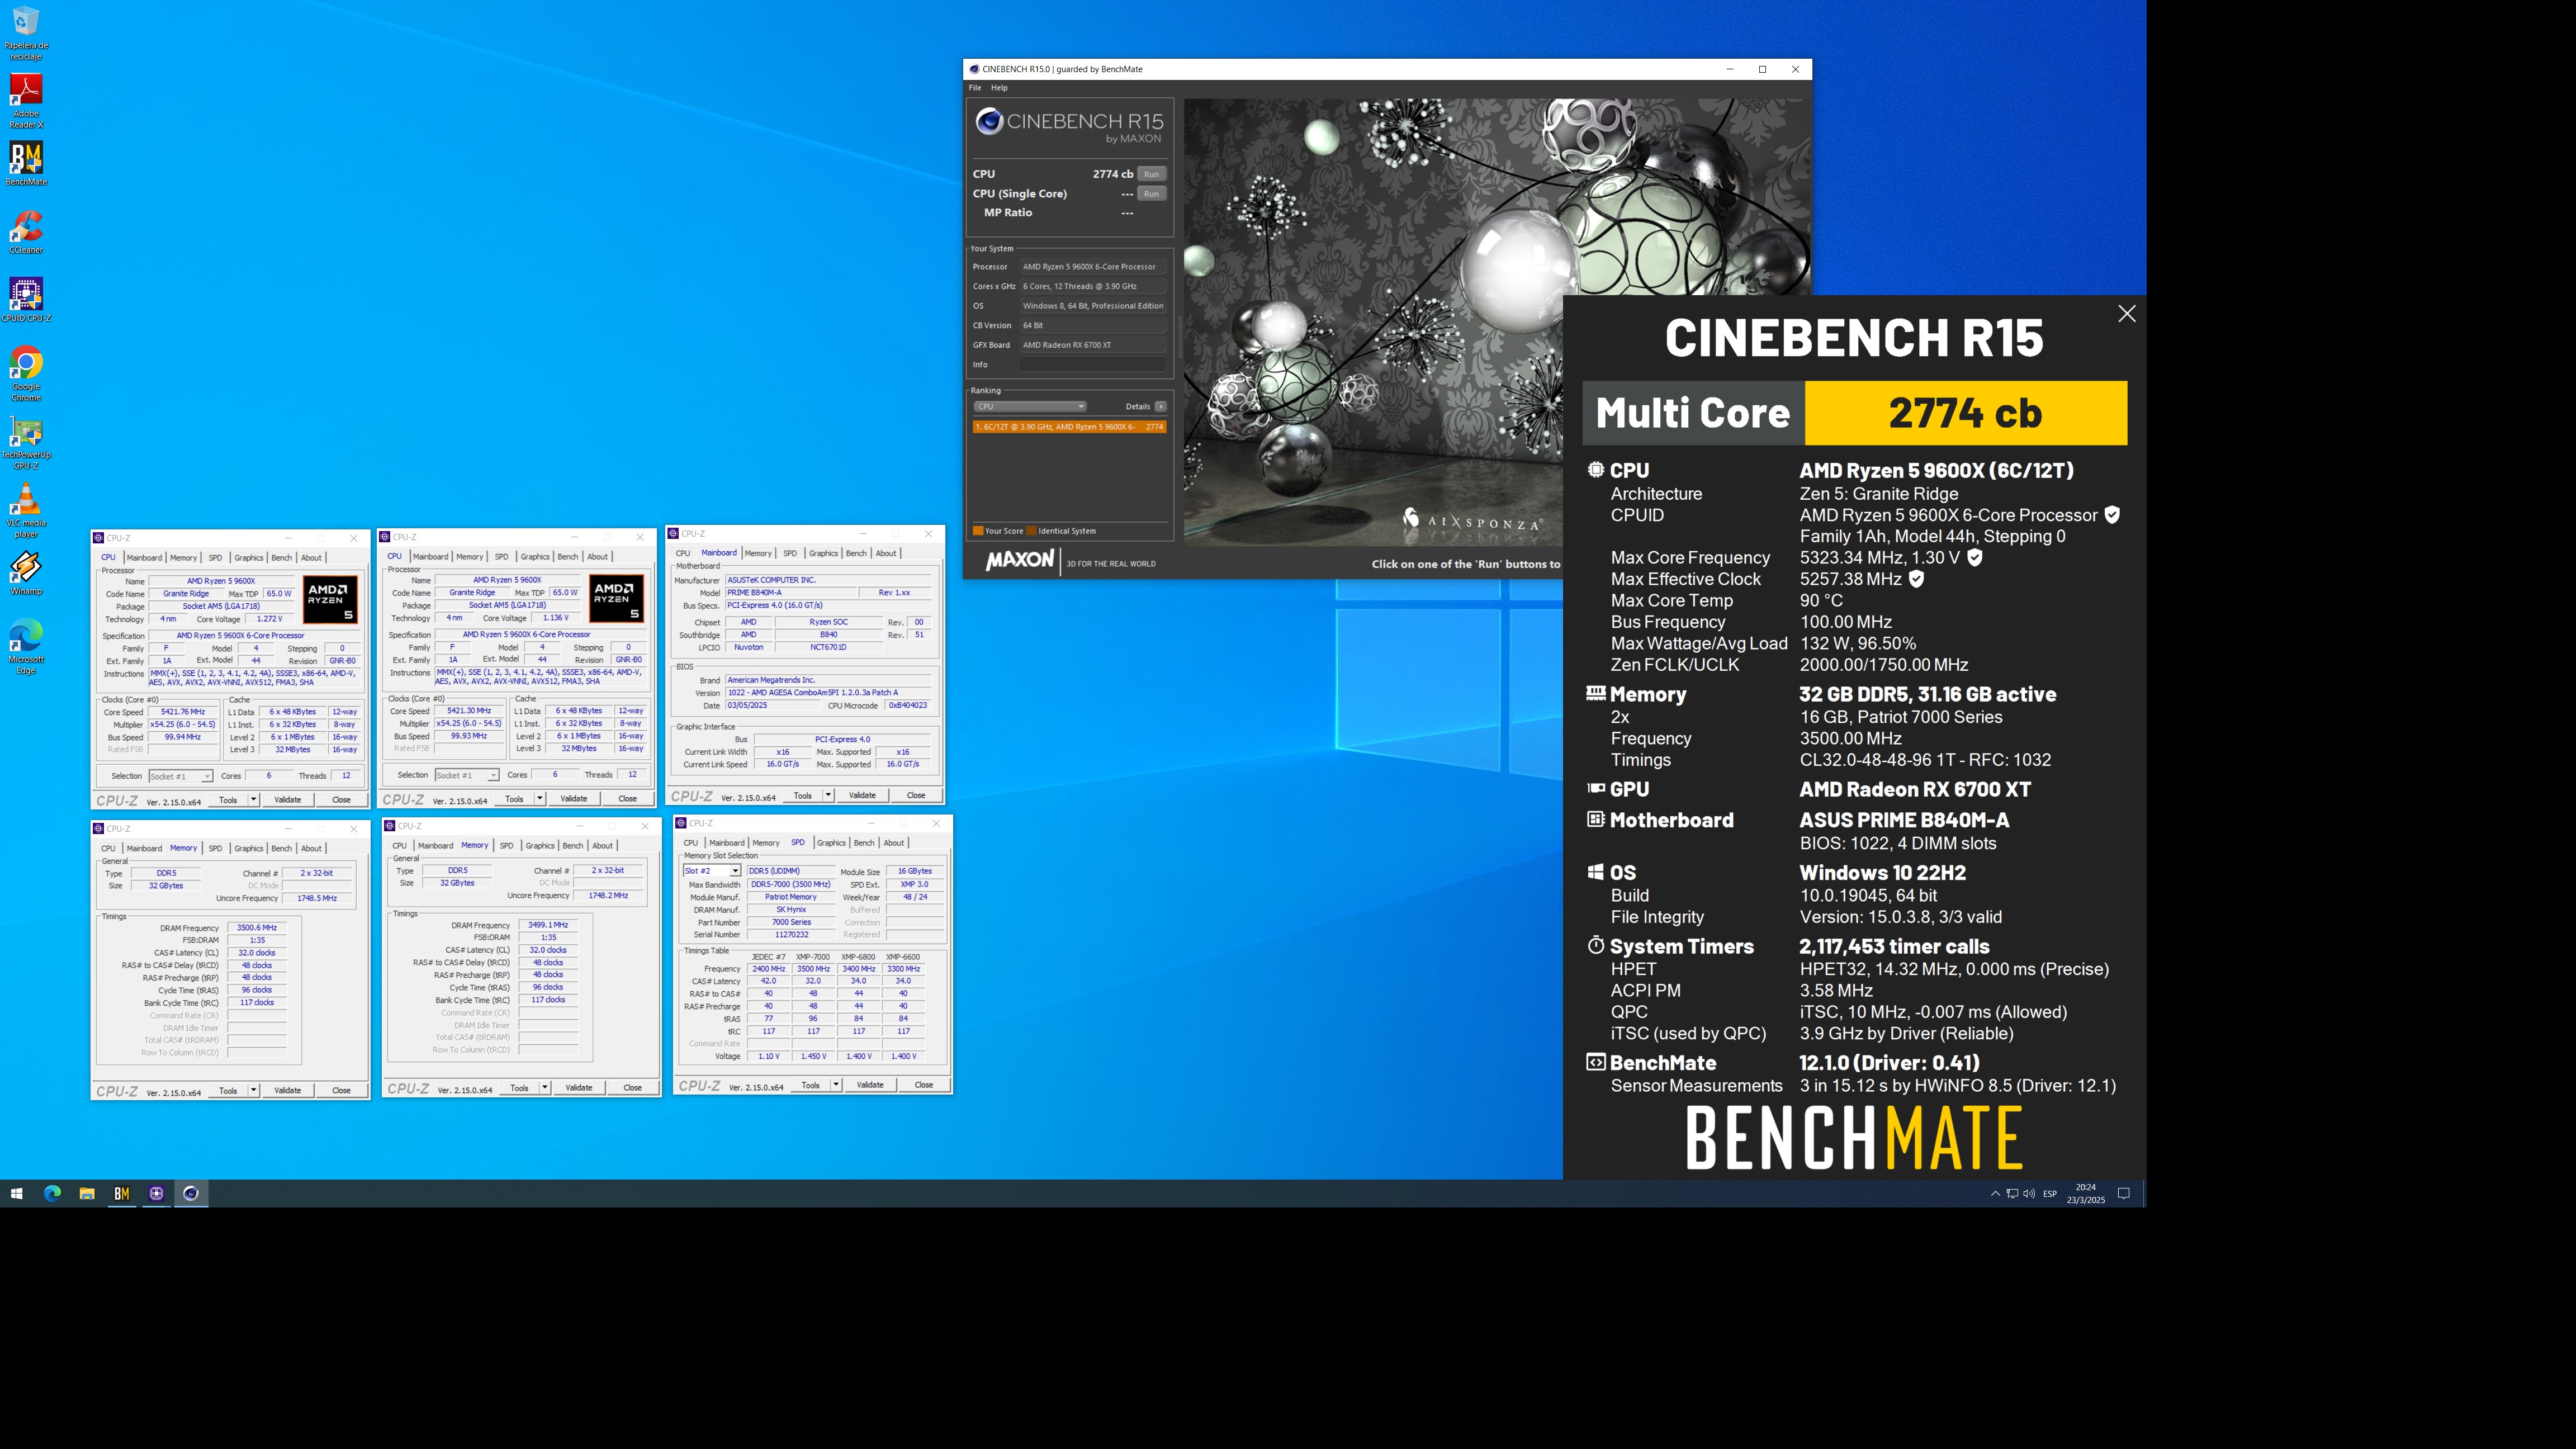Open the taskbar clock showing 20:24
The width and height of the screenshot is (2576, 1449).
tap(2086, 1193)
